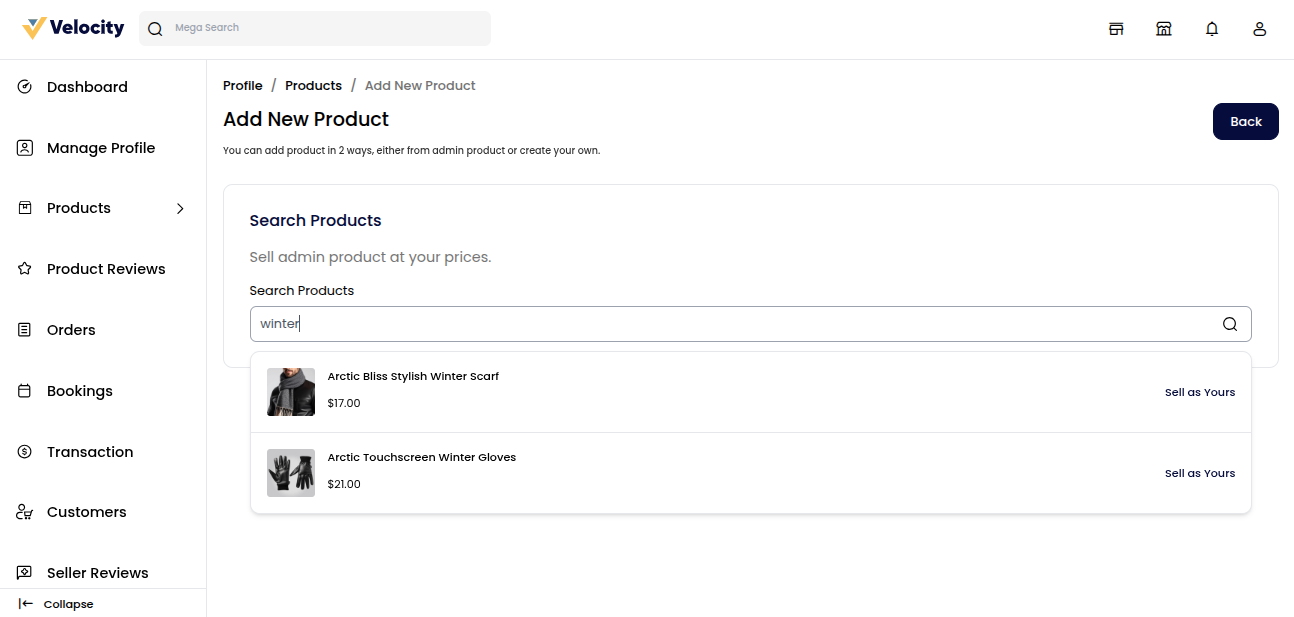Open notifications bell icon
The width and height of the screenshot is (1294, 617).
[x=1212, y=29]
